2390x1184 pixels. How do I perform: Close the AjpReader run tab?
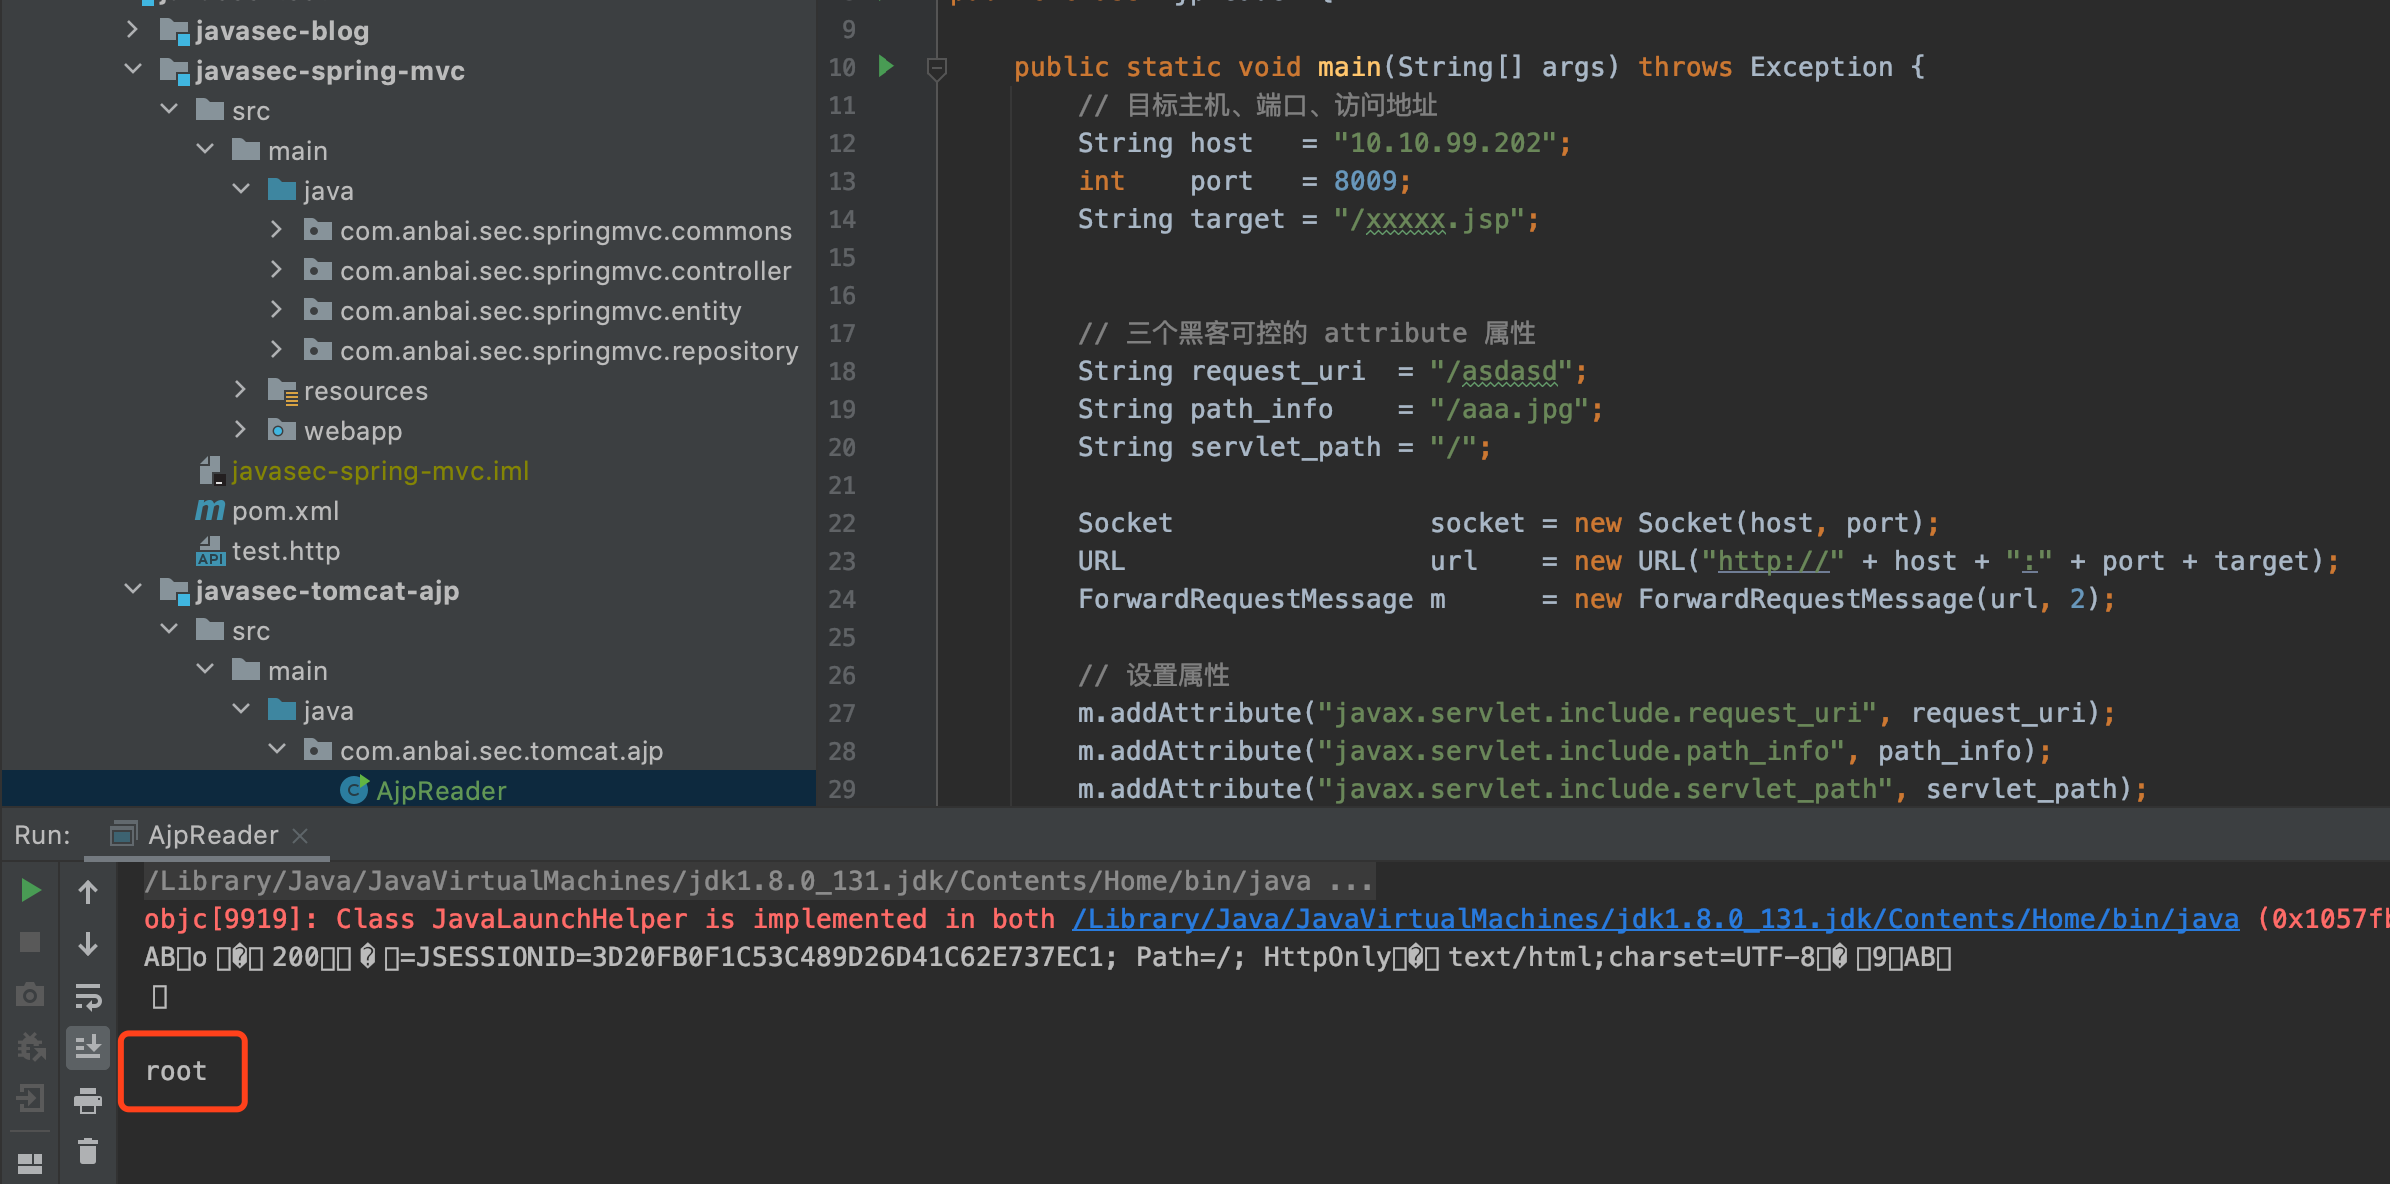pyautogui.click(x=300, y=835)
